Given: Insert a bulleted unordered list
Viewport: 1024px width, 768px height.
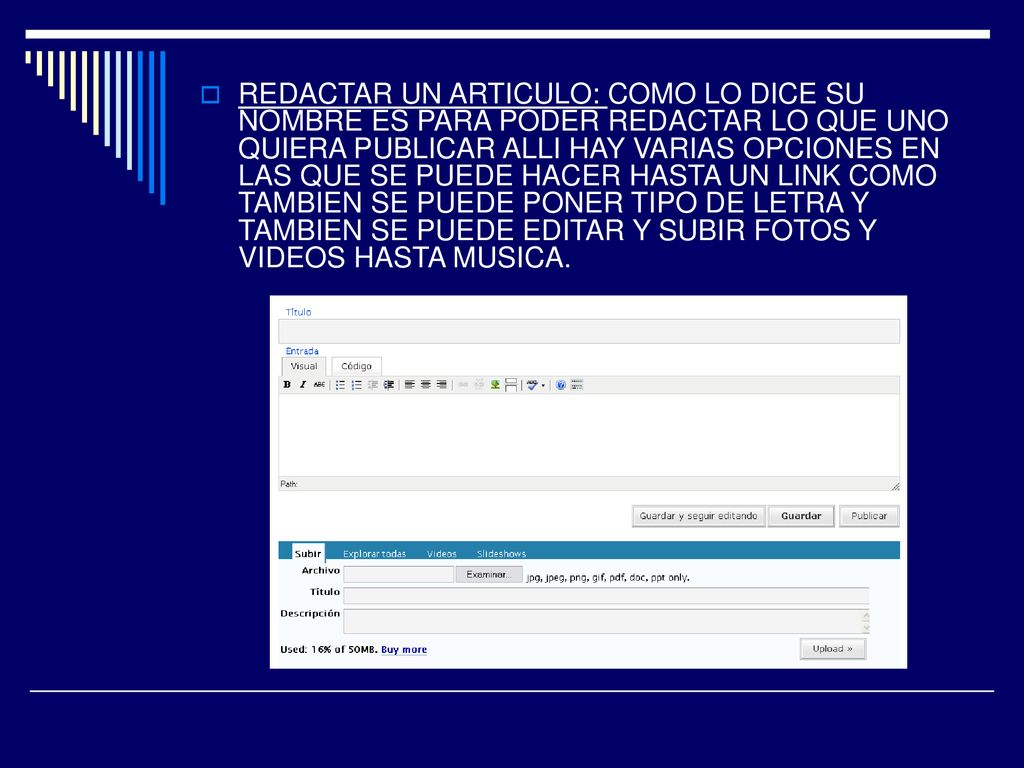Looking at the screenshot, I should pyautogui.click(x=340, y=385).
